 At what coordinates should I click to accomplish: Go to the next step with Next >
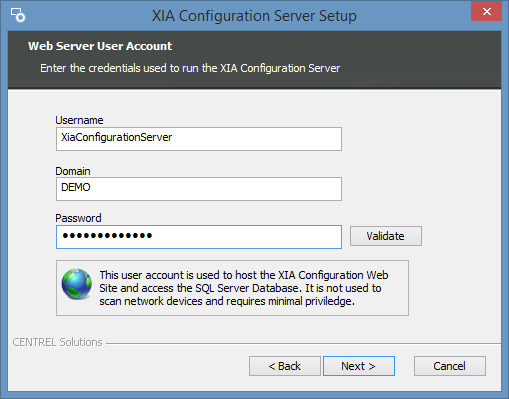359,366
